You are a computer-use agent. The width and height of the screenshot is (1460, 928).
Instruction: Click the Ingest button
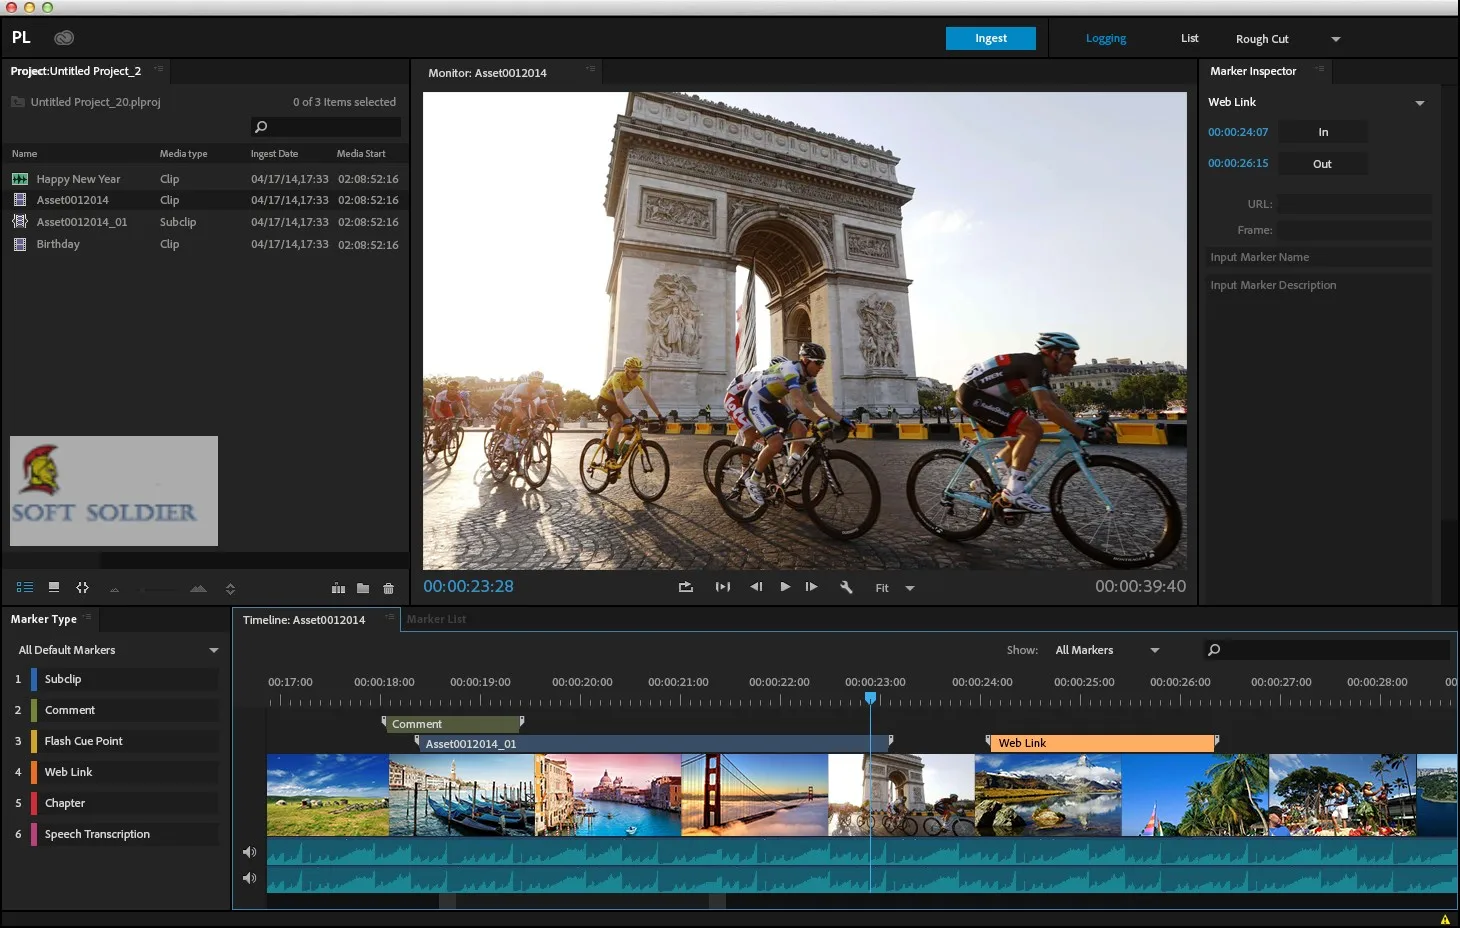pos(991,38)
